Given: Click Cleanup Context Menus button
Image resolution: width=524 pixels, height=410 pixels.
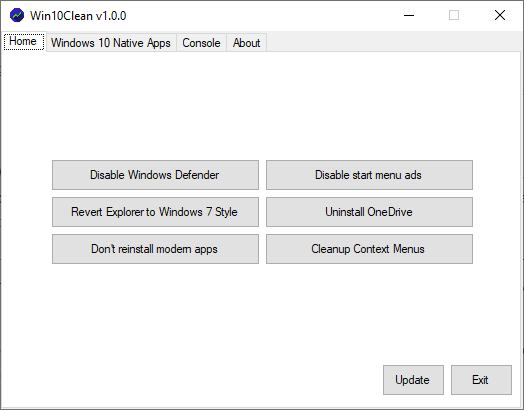Looking at the screenshot, I should click(x=369, y=249).
